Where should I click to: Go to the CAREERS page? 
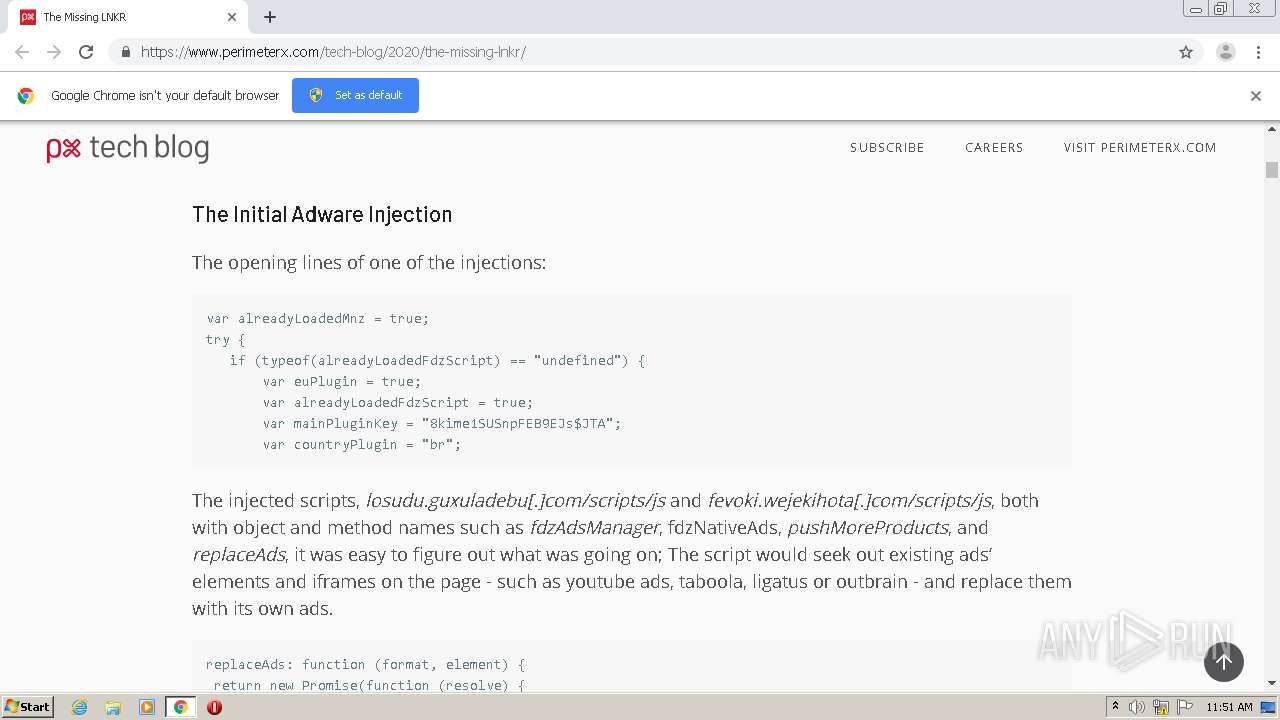click(993, 147)
